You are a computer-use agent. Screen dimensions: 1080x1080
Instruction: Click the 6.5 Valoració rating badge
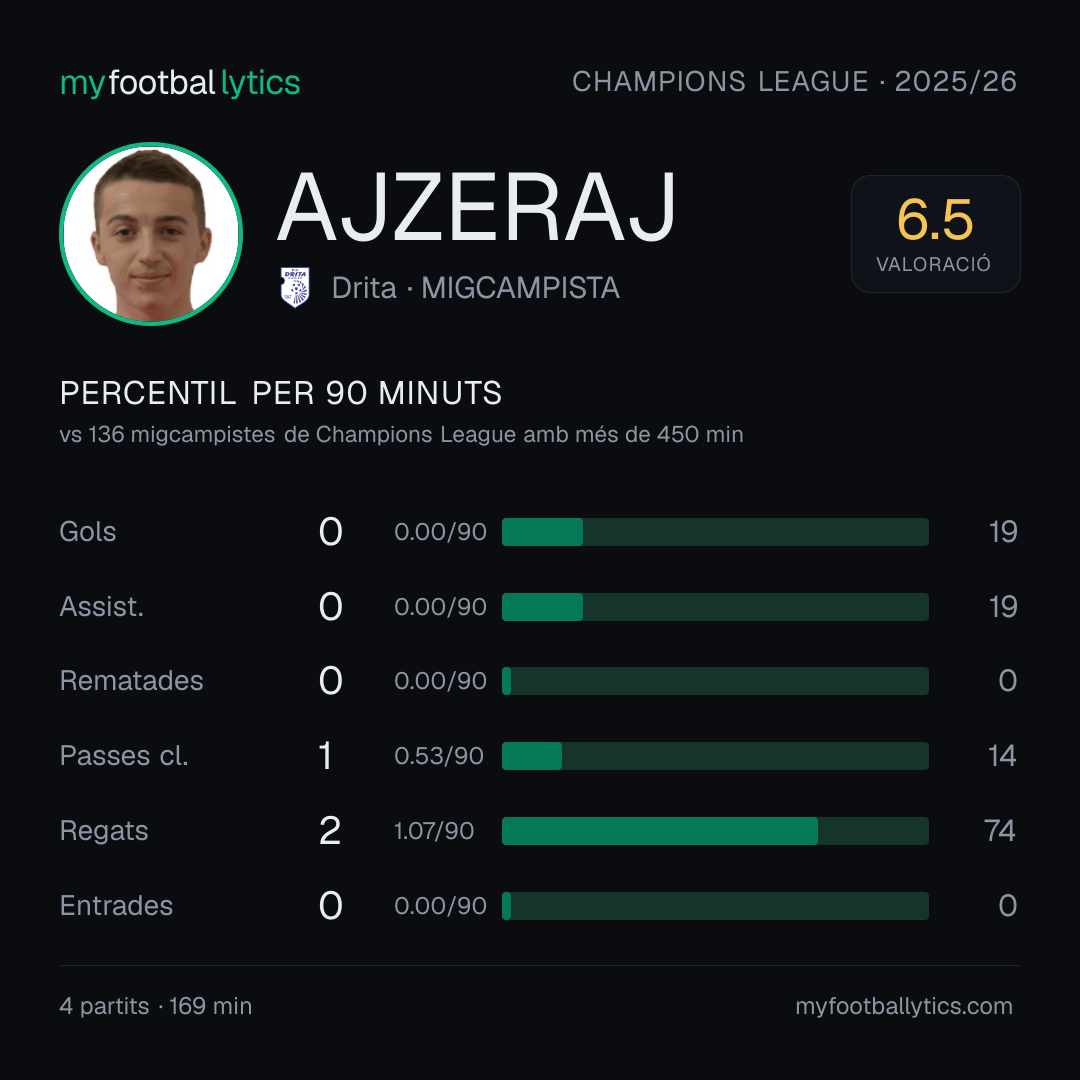click(935, 234)
